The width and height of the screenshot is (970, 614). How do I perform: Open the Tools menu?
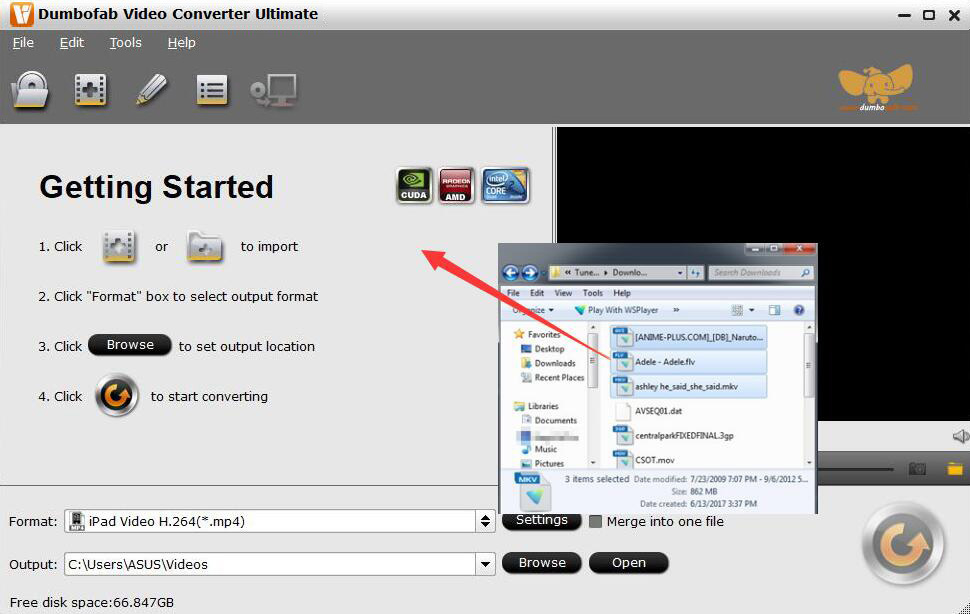pos(126,43)
